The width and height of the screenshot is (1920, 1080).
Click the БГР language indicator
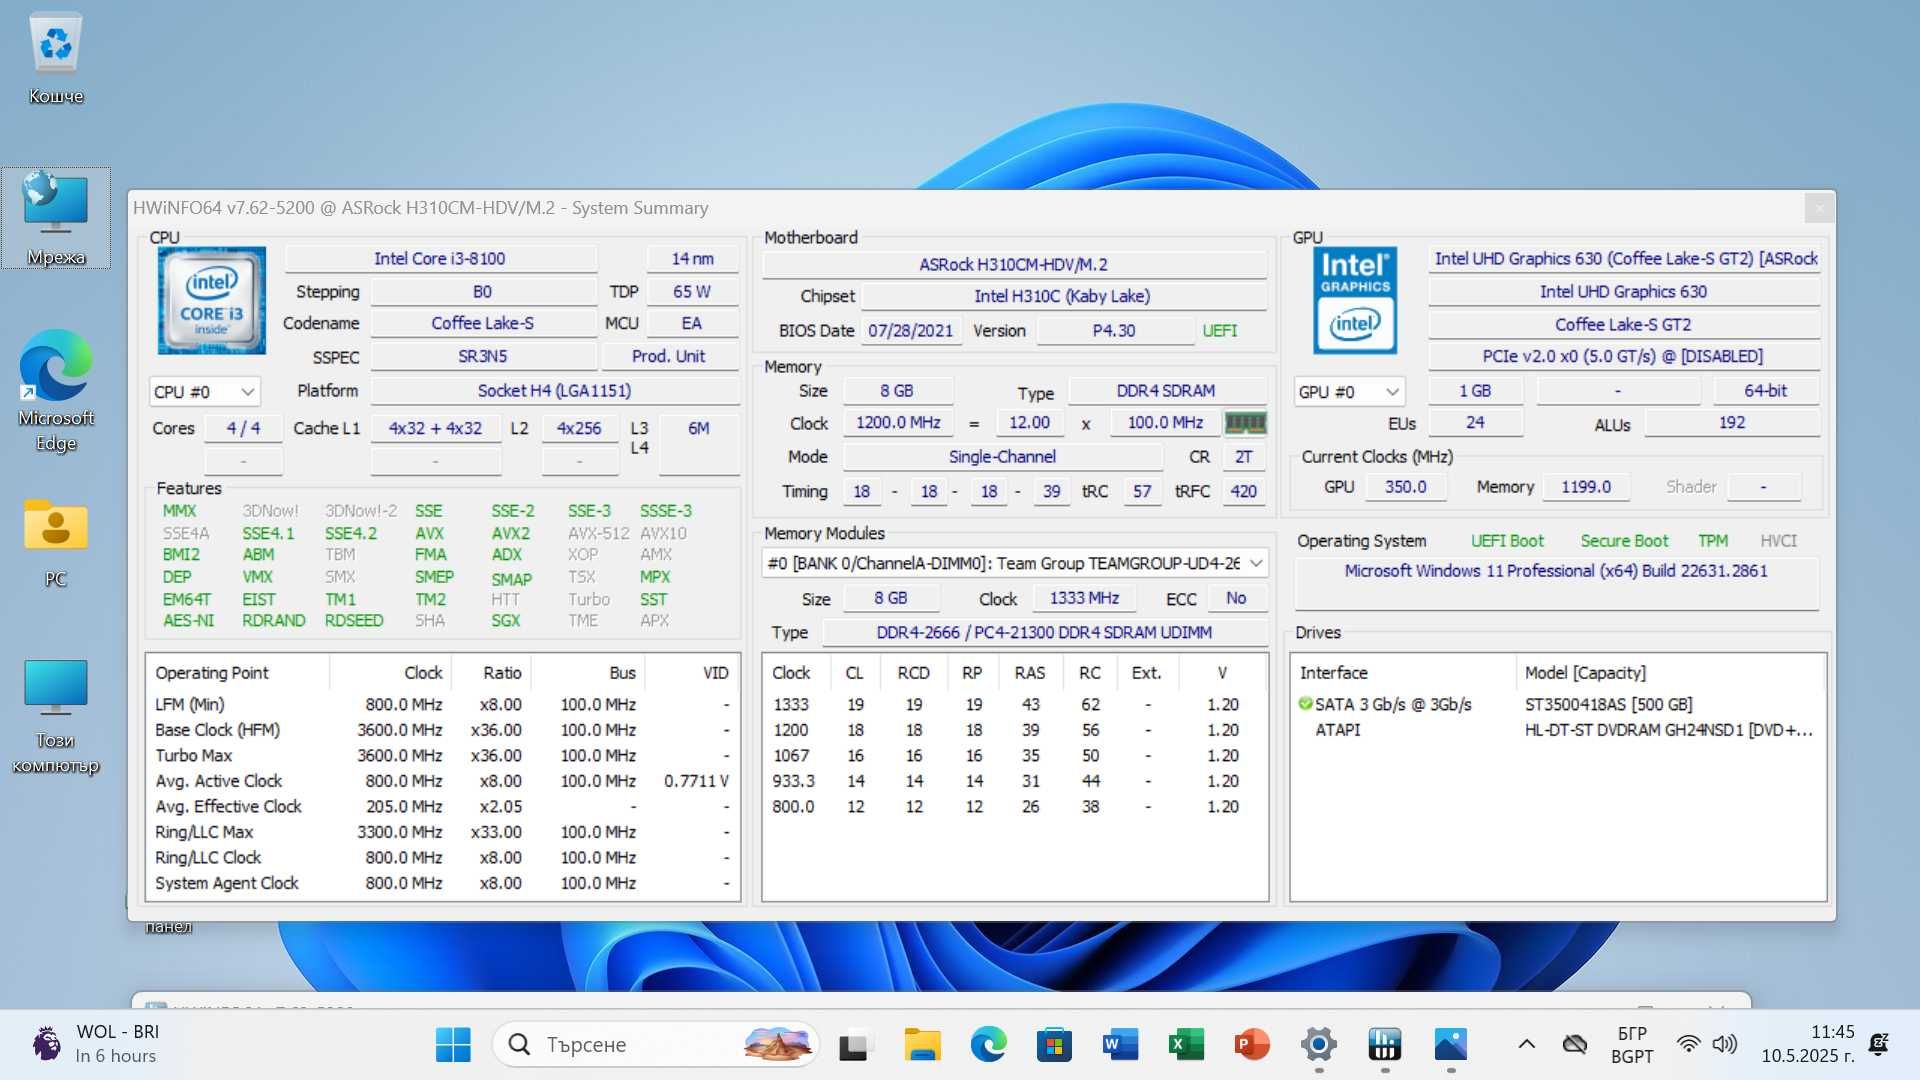coord(1632,1044)
